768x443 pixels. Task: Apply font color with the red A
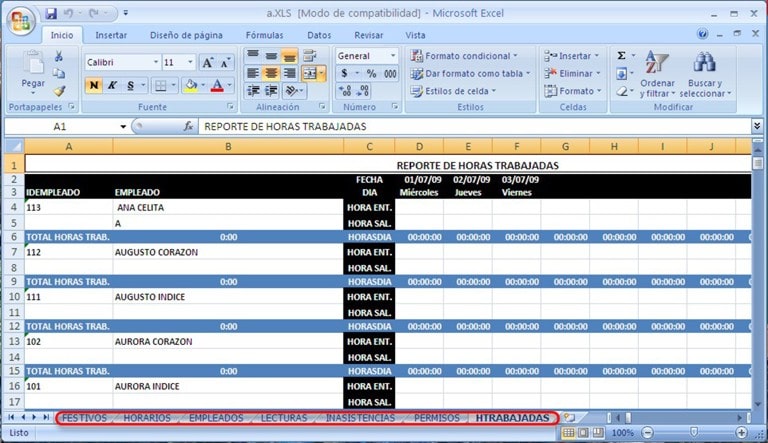point(217,86)
